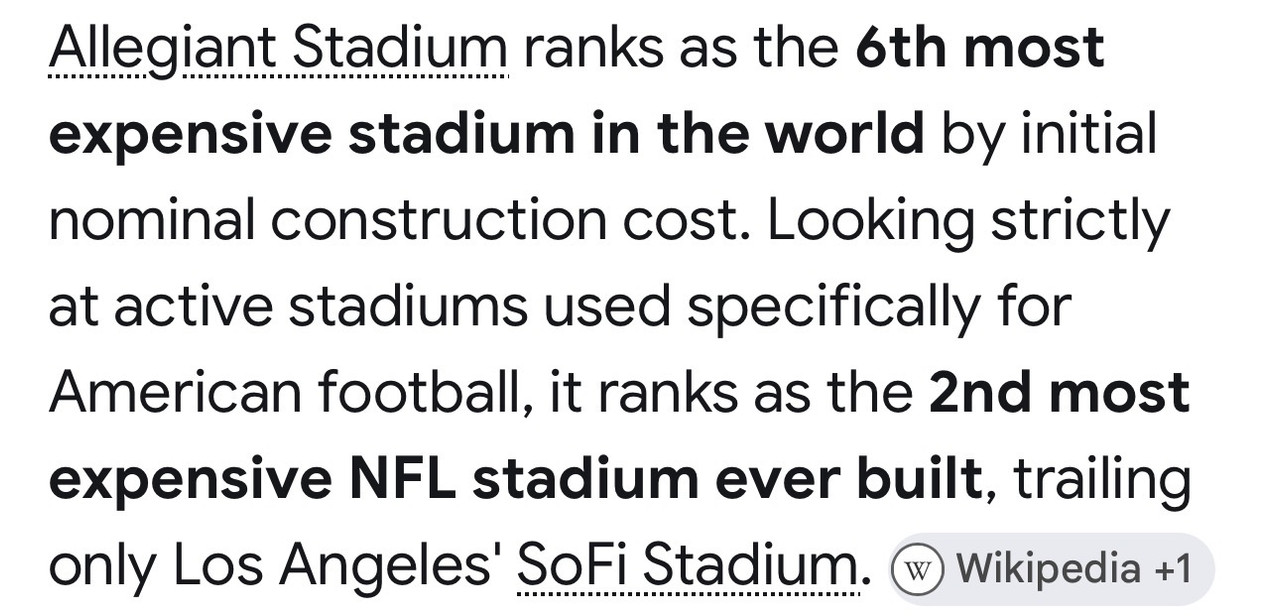Image resolution: width=1280 pixels, height=616 pixels.
Task: Click the phrase 'by initial' on second line
Action: tap(1049, 135)
